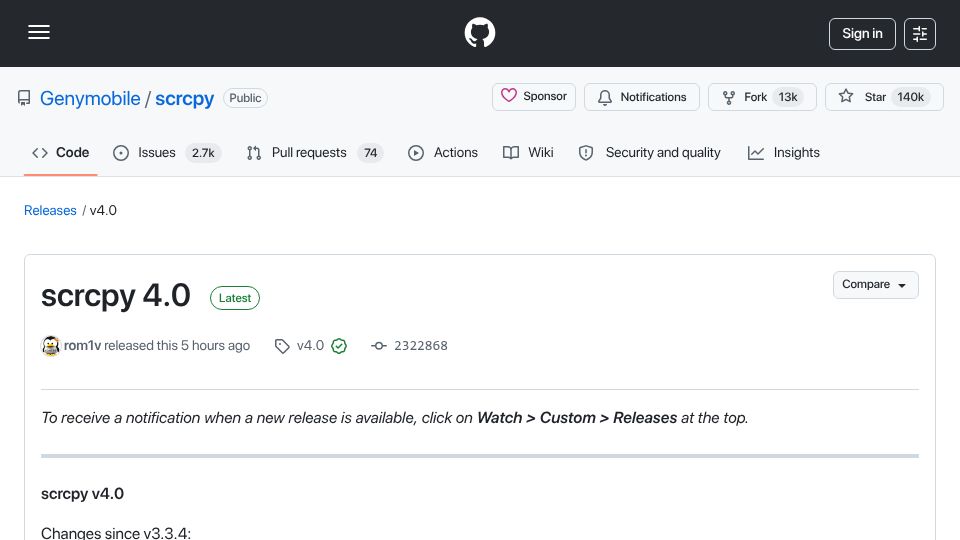
Task: Go to GitHub homepage via Octocat logo
Action: [x=479, y=32]
